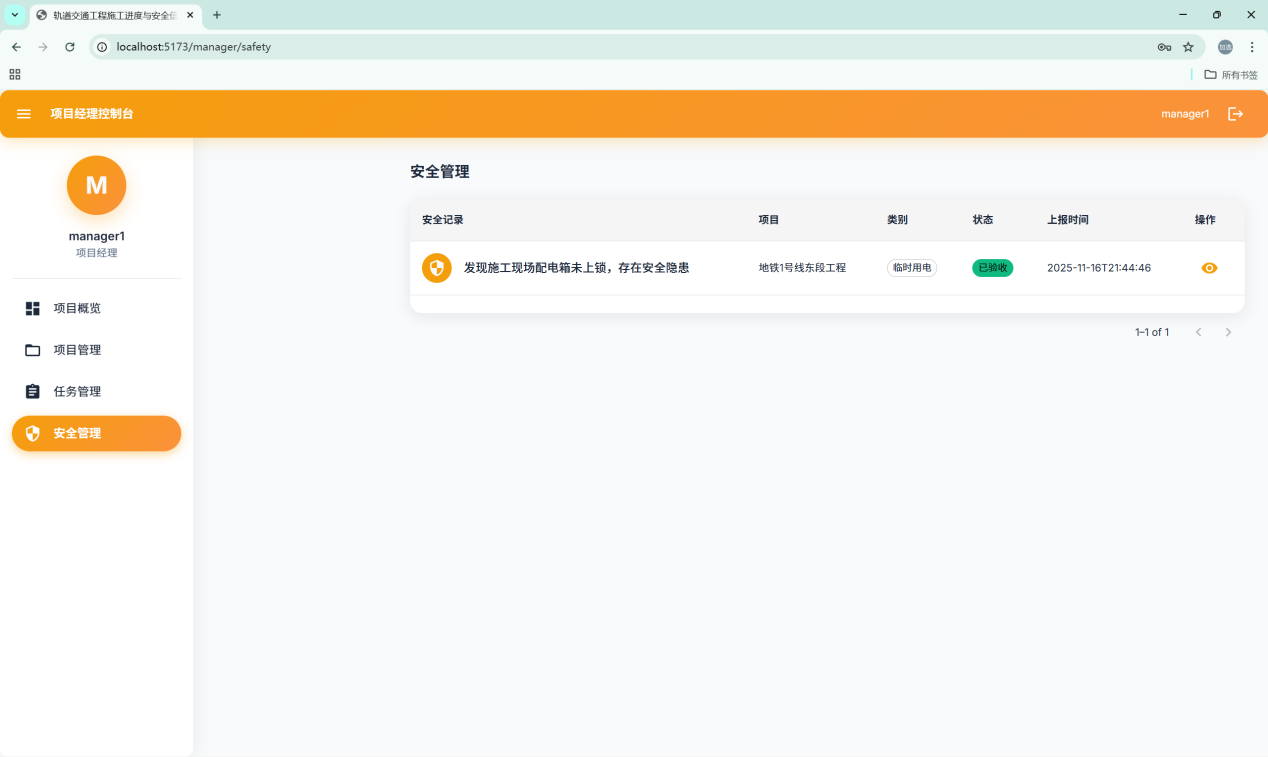This screenshot has height=757, width=1268.
Task: Click the browser bookmark star icon
Action: (x=1187, y=46)
